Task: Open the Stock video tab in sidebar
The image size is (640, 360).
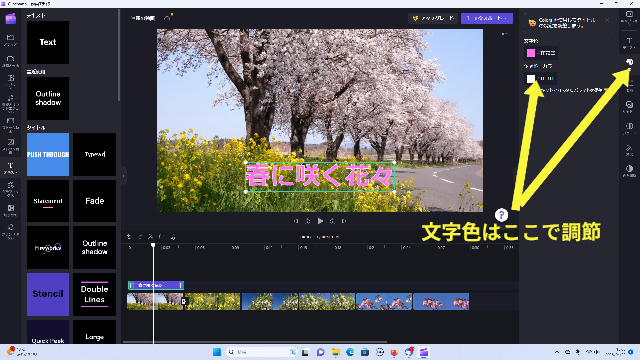Action: [x=10, y=124]
